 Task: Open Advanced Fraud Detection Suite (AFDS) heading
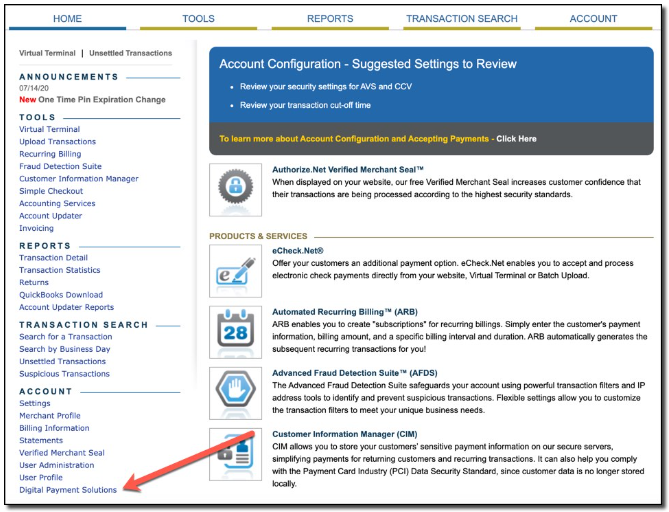pos(355,373)
